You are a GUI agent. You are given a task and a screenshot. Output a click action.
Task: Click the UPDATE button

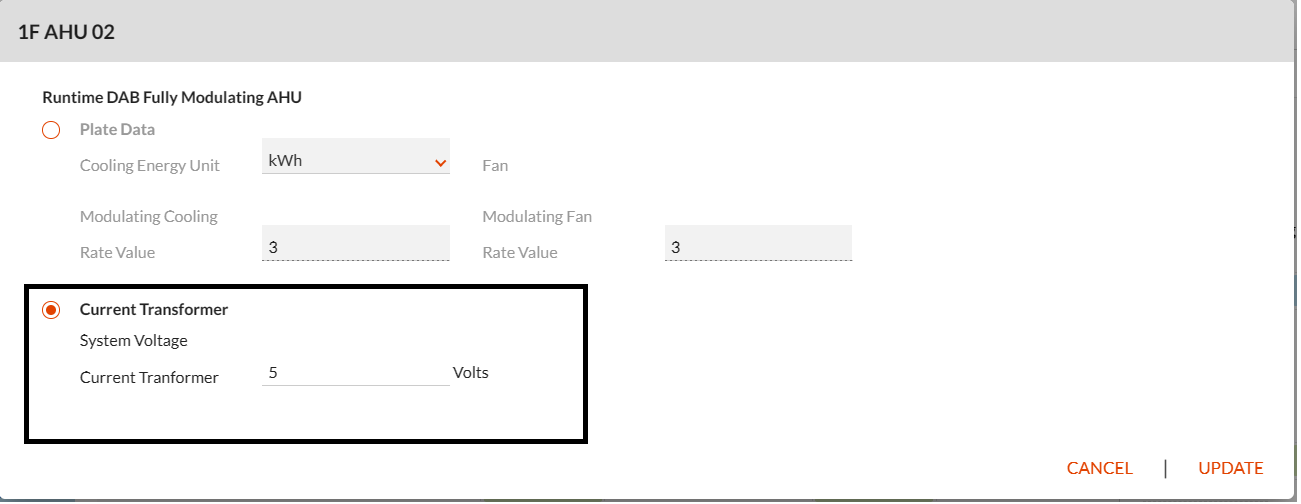coord(1231,468)
